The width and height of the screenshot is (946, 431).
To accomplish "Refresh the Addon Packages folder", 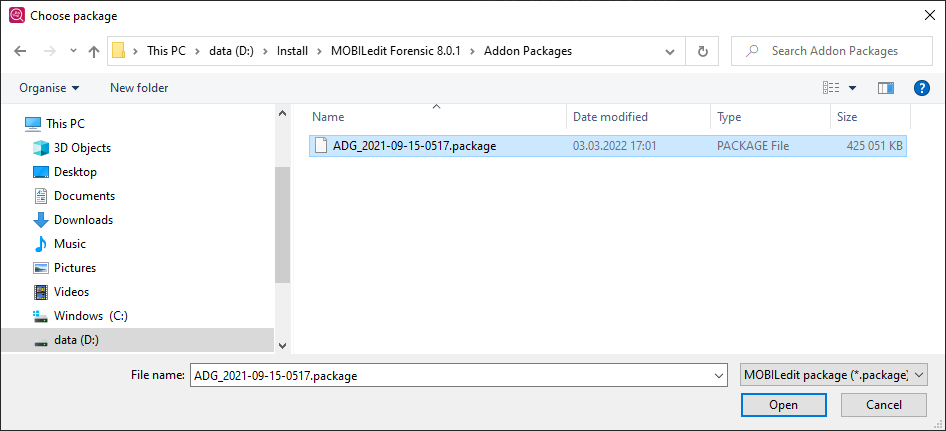I will [703, 51].
